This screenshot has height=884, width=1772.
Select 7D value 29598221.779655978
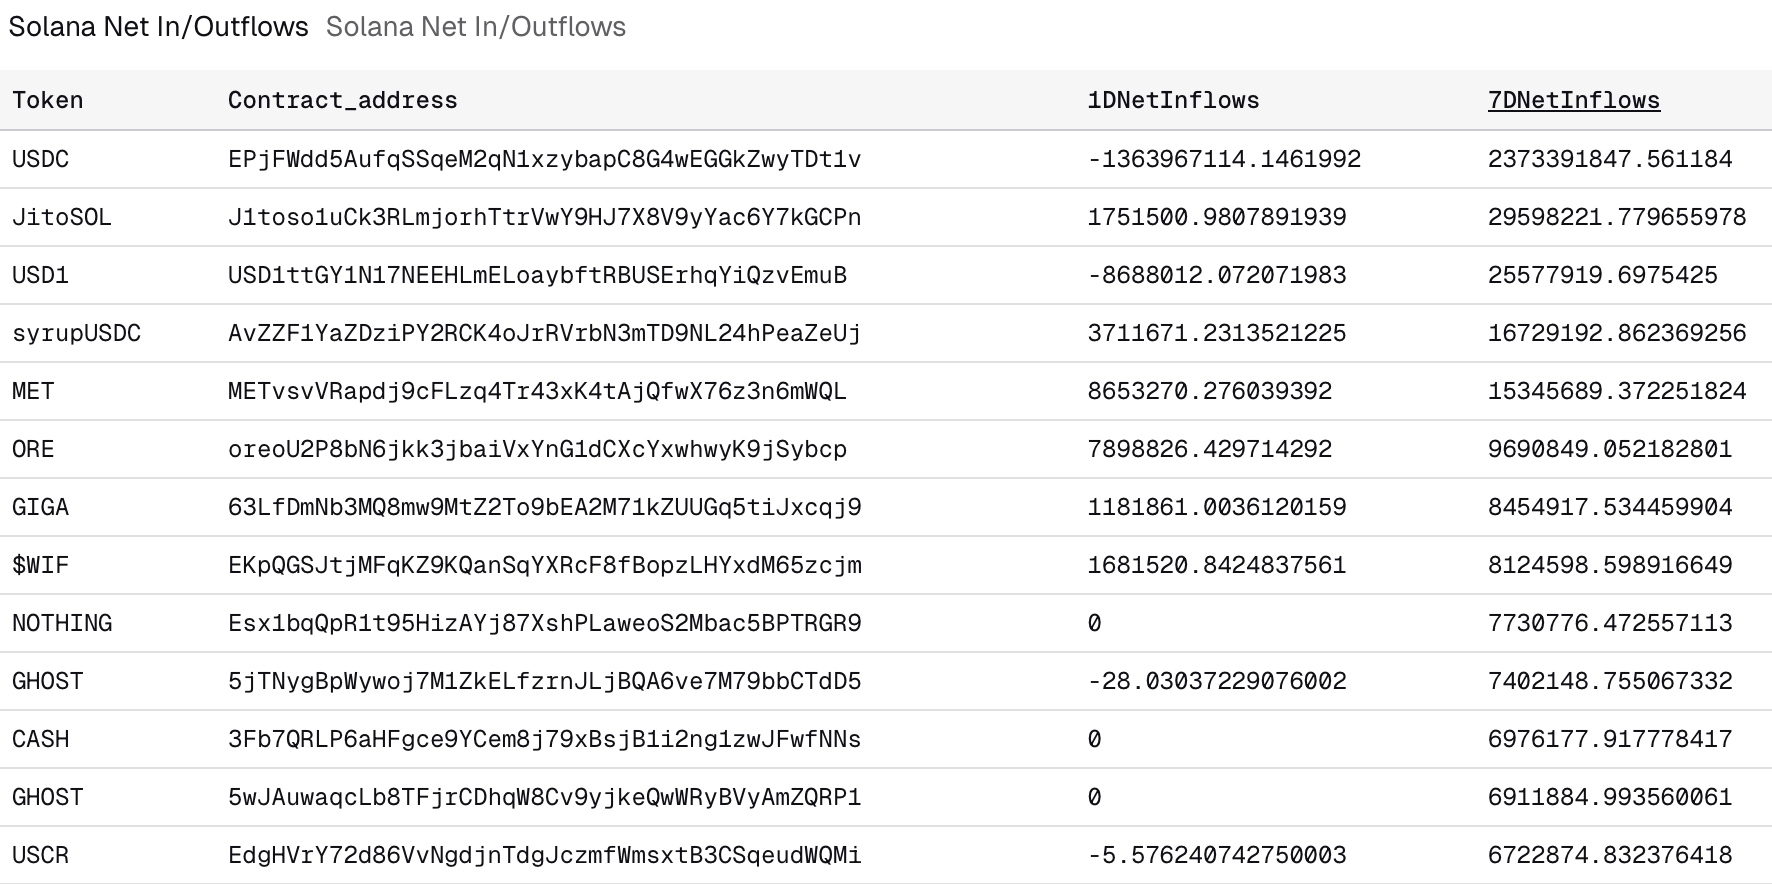1617,217
